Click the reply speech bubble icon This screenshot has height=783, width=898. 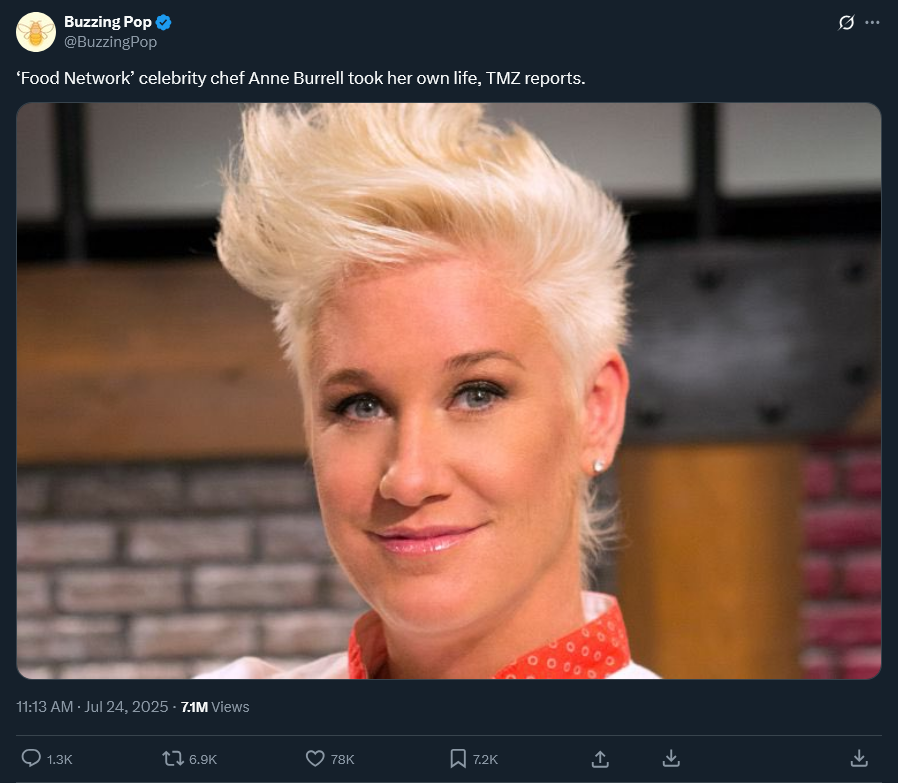(31, 758)
